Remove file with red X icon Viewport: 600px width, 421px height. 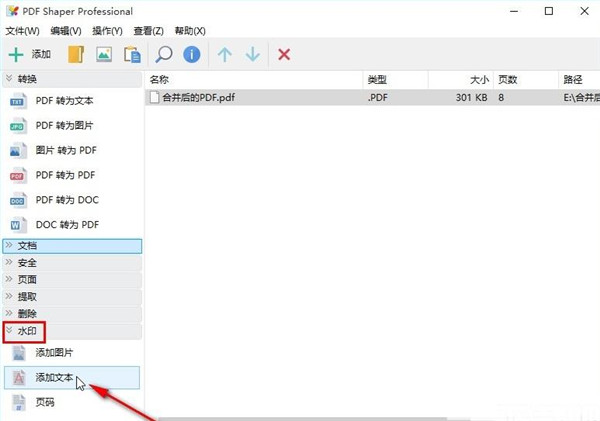(x=284, y=54)
